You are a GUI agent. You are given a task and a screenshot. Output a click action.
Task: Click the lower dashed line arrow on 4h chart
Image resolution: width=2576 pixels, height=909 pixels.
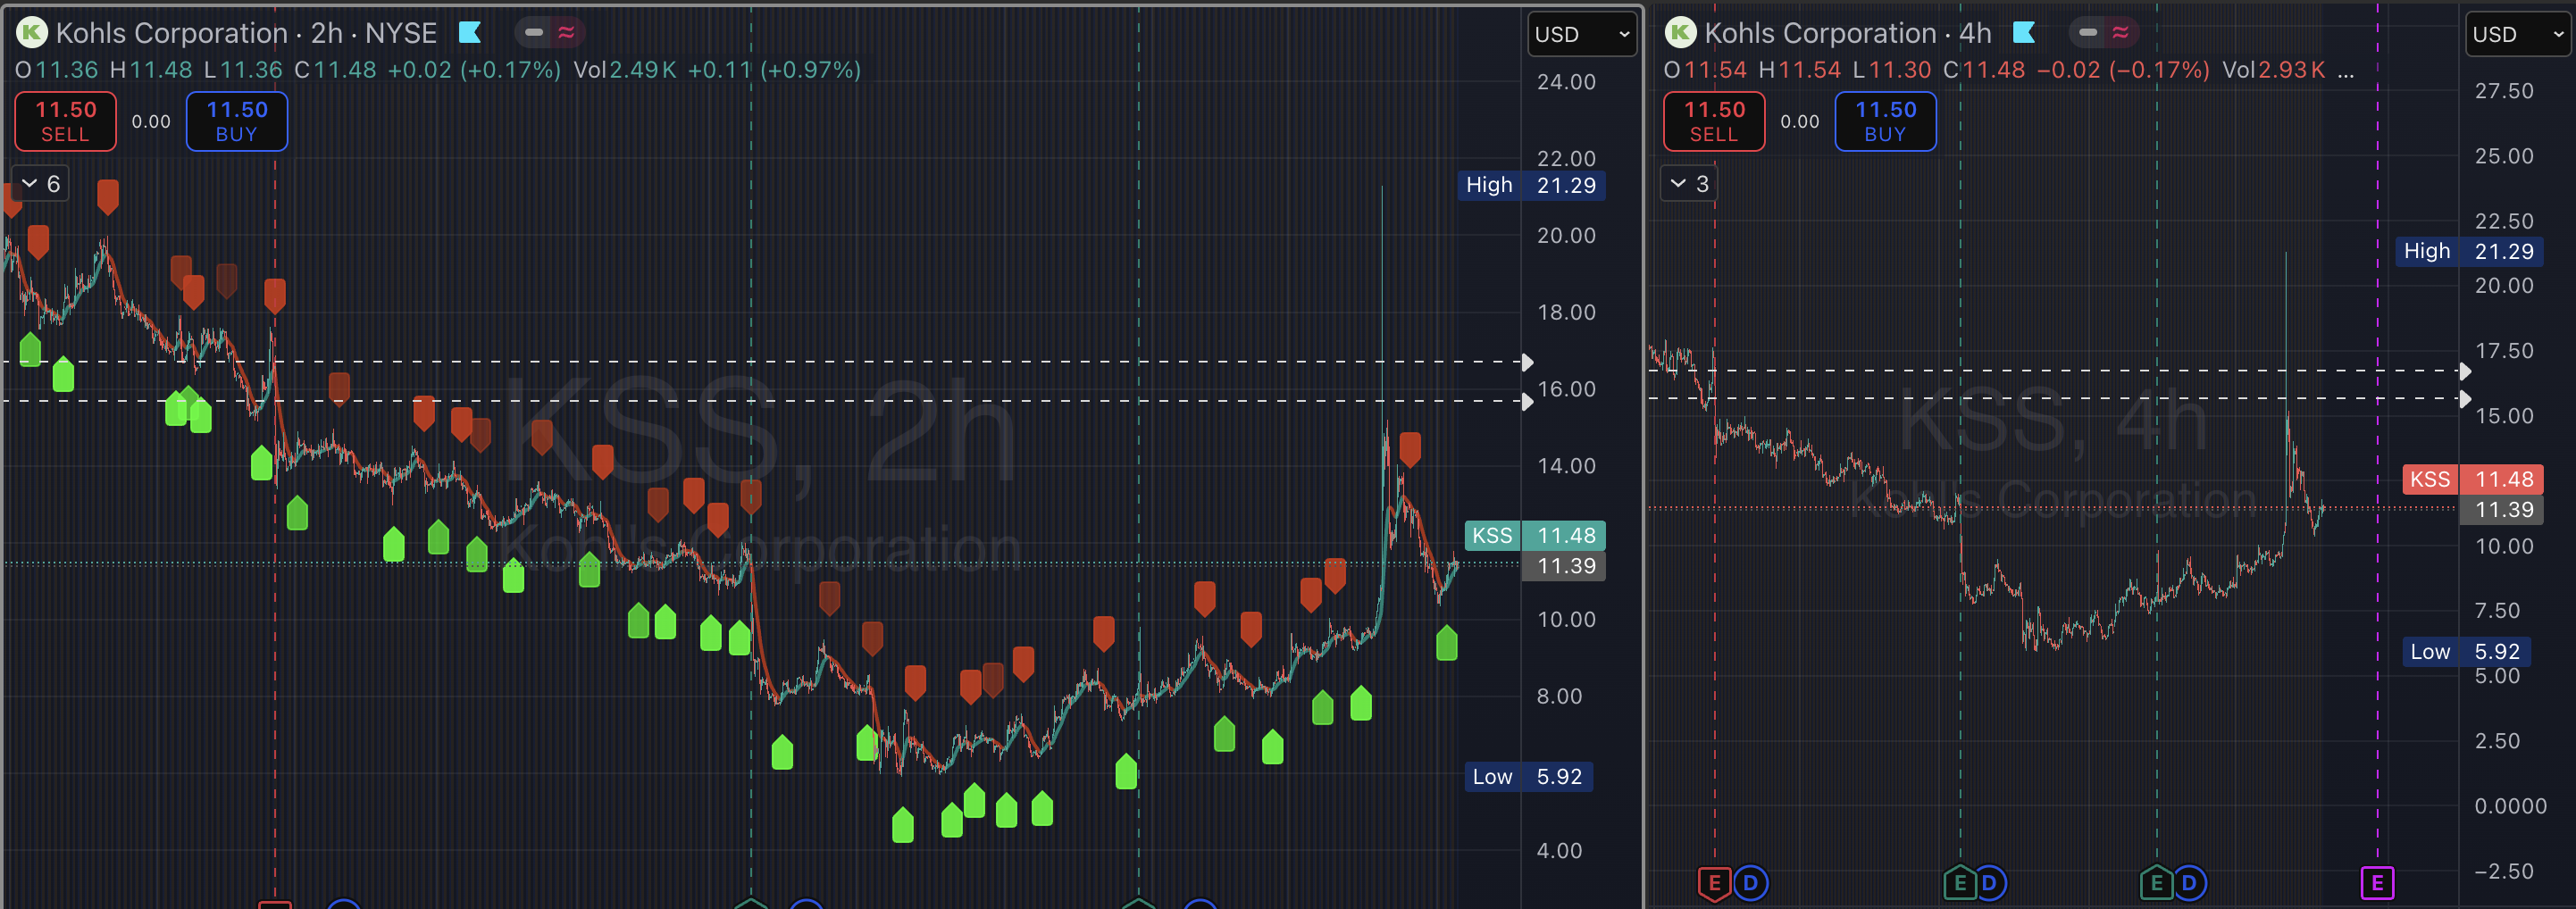point(2465,399)
